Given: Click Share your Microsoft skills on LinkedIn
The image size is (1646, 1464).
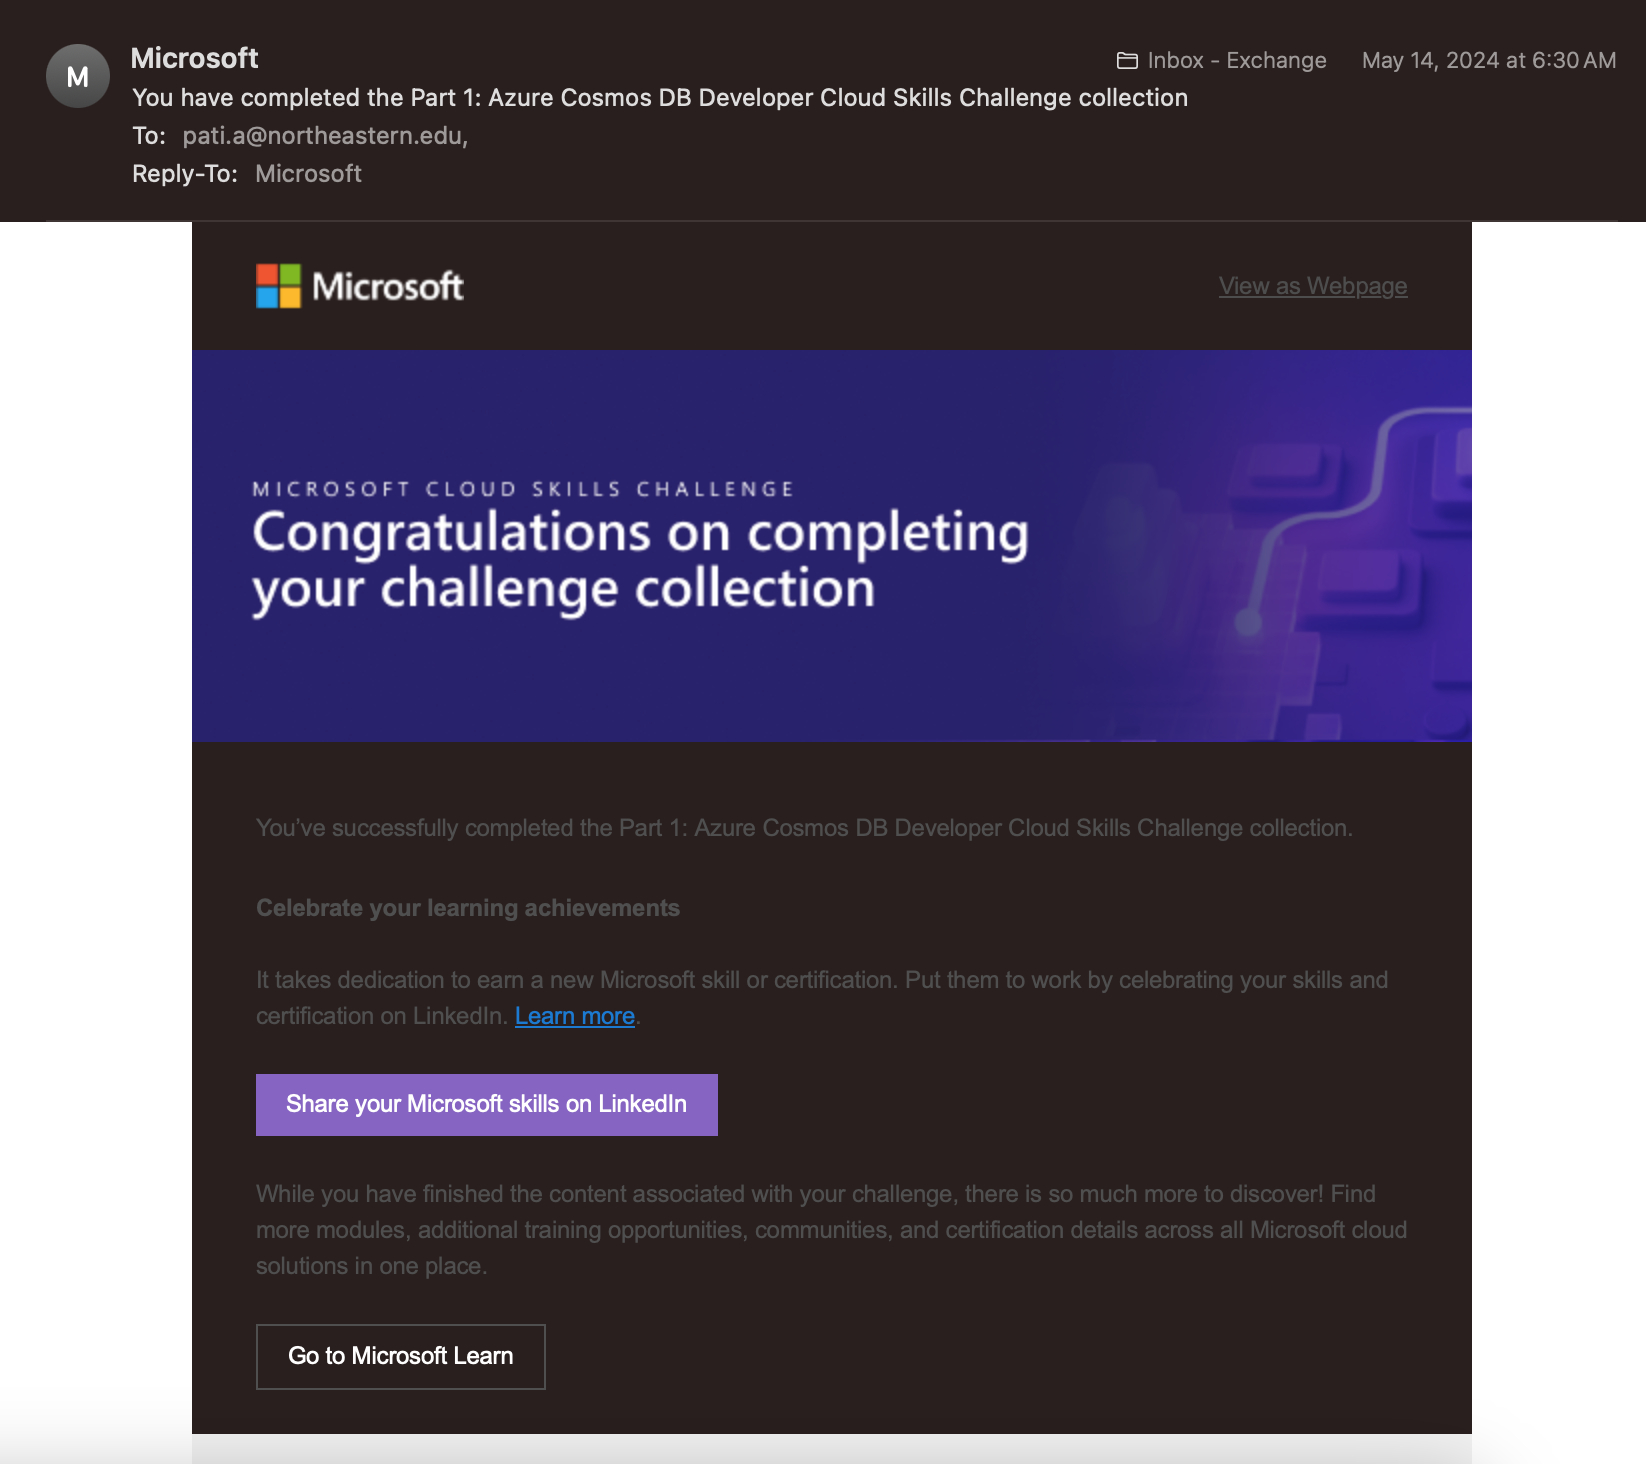Looking at the screenshot, I should tap(487, 1104).
